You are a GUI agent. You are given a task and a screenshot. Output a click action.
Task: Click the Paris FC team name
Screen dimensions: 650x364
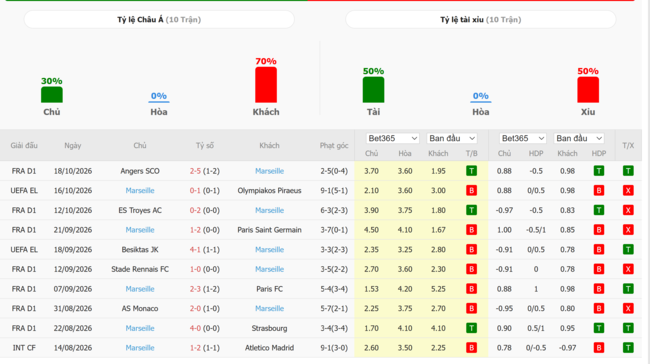tap(269, 289)
